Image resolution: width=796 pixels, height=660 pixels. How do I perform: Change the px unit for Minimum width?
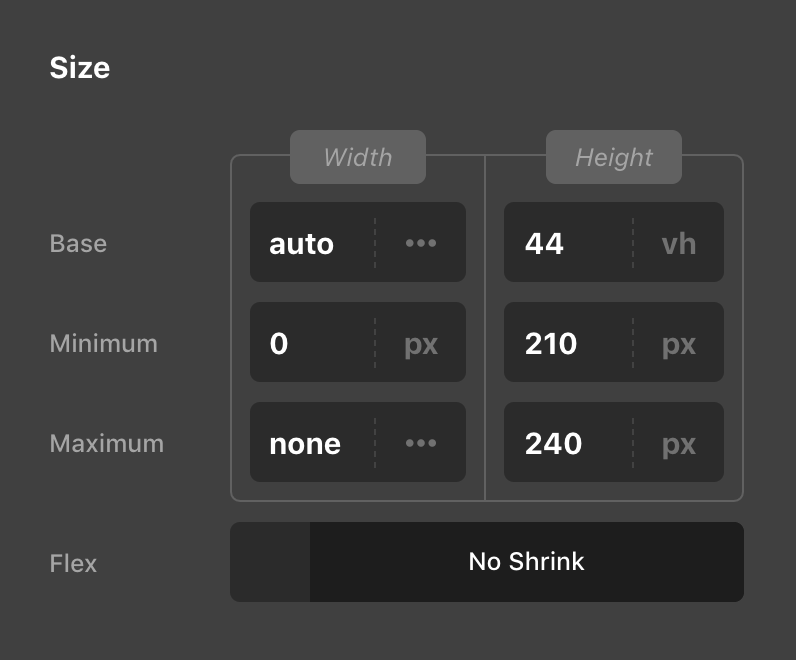point(421,343)
